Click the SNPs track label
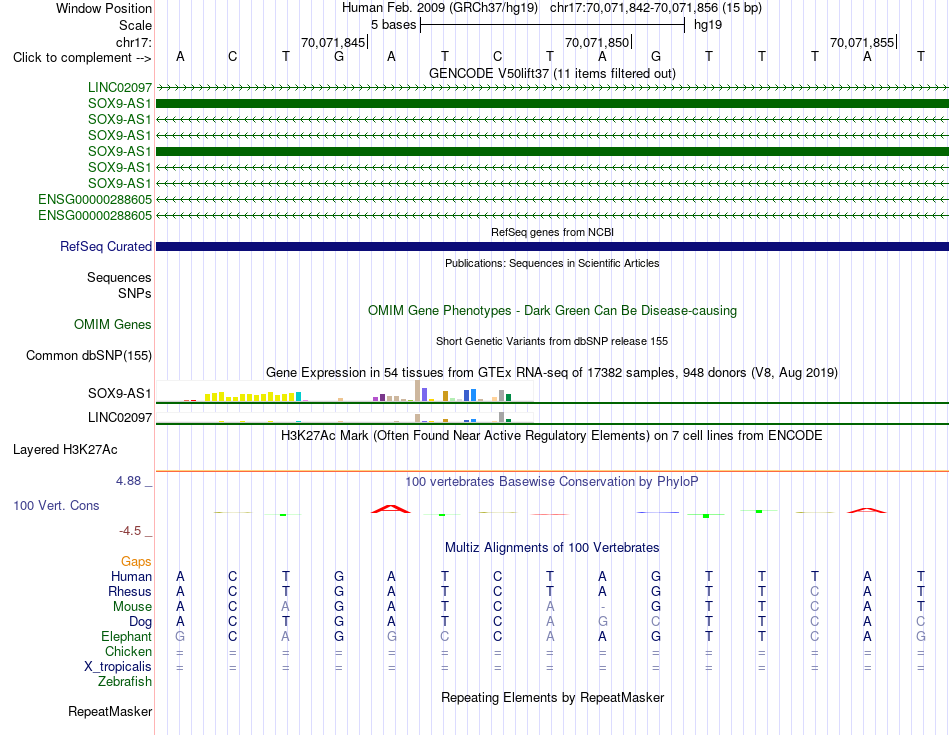Image resolution: width=950 pixels, height=735 pixels. 135,293
